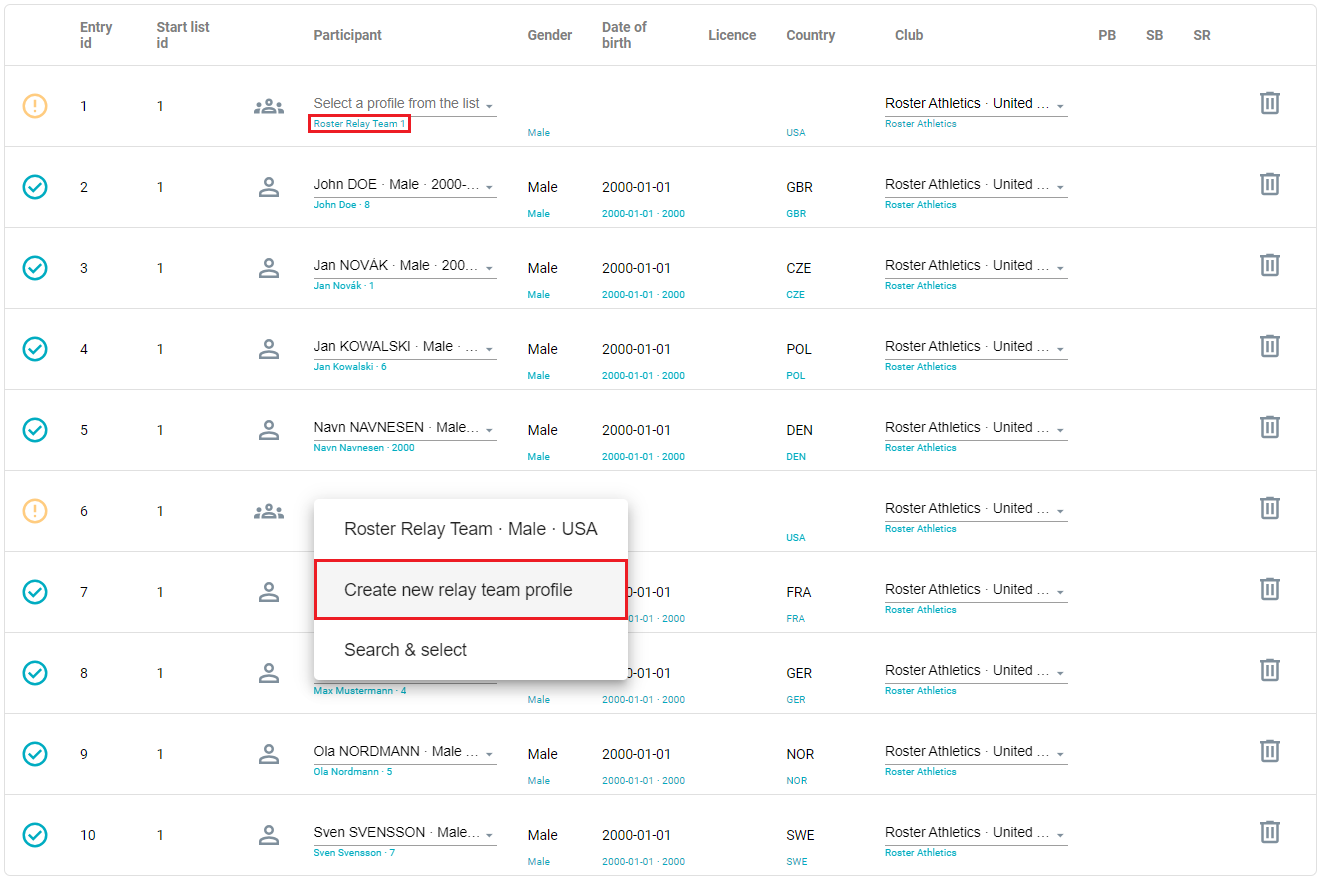Click person icon in Sven SVENSSON row
Image resolution: width=1322 pixels, height=881 pixels.
click(x=269, y=835)
